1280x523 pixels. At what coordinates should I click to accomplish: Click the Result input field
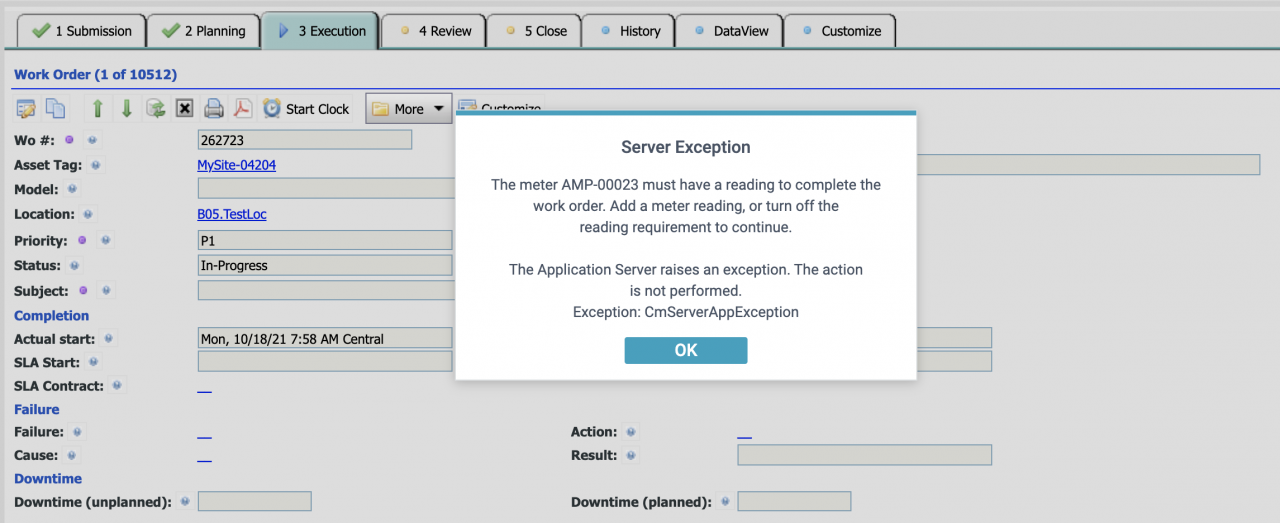[864, 455]
